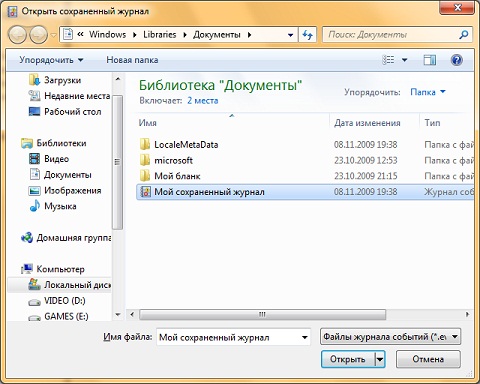This screenshot has width=480, height=384.
Task: Click the Открыть button
Action: click(x=348, y=359)
